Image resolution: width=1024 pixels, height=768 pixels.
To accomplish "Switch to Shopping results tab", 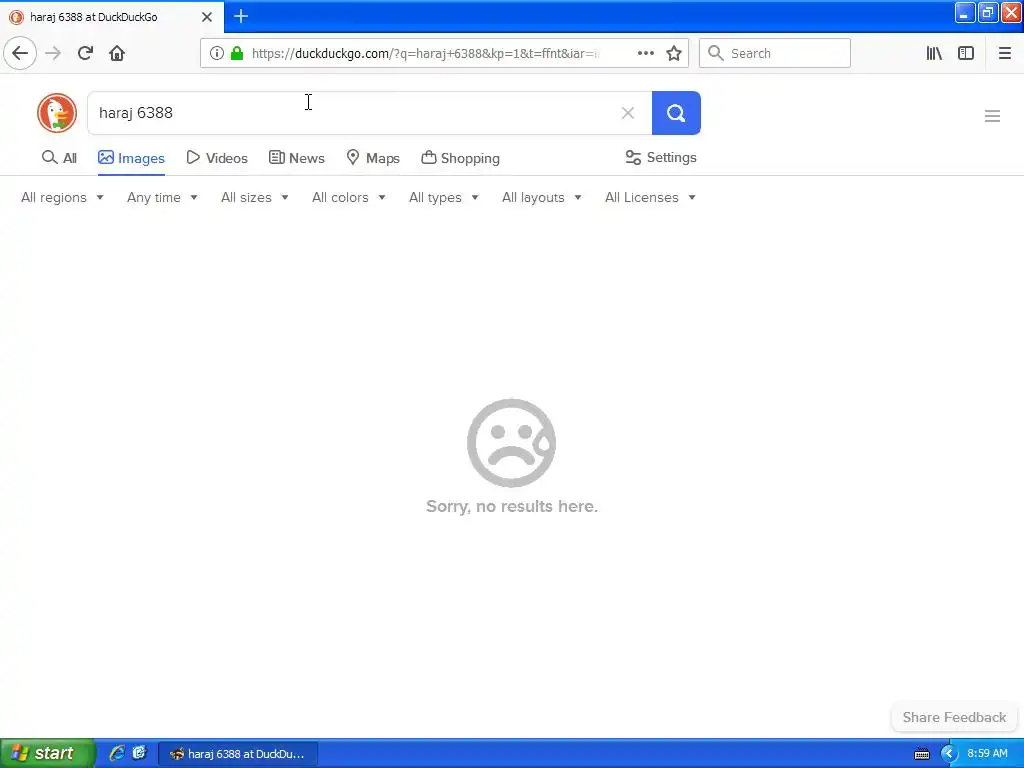I will (x=460, y=158).
